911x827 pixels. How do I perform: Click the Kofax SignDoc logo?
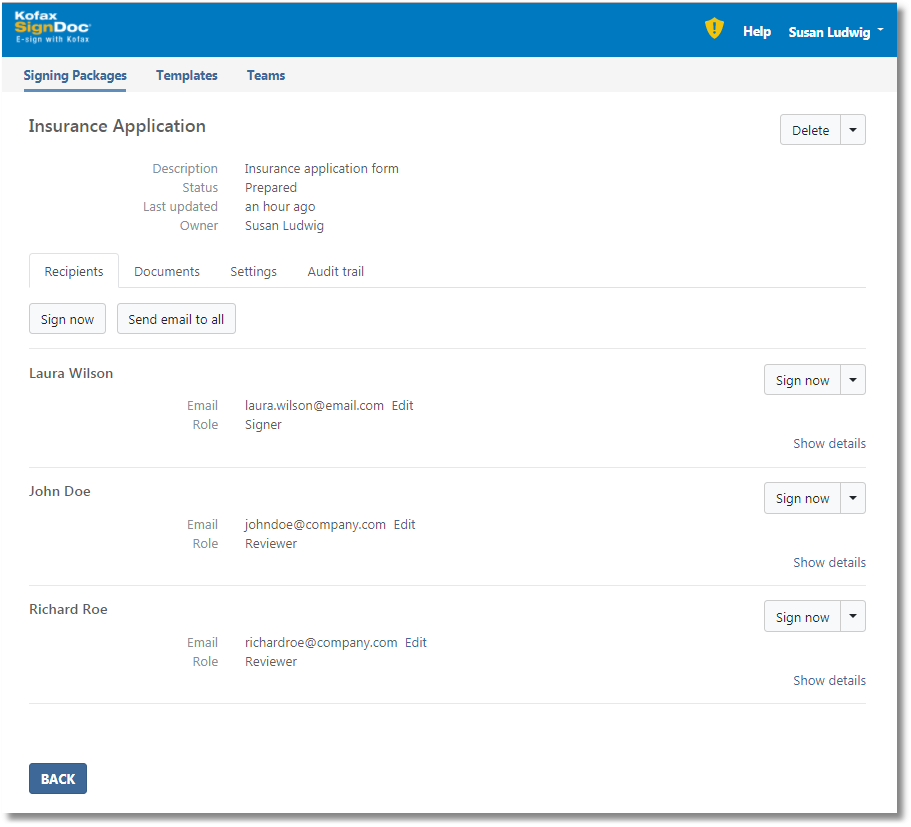pyautogui.click(x=53, y=28)
